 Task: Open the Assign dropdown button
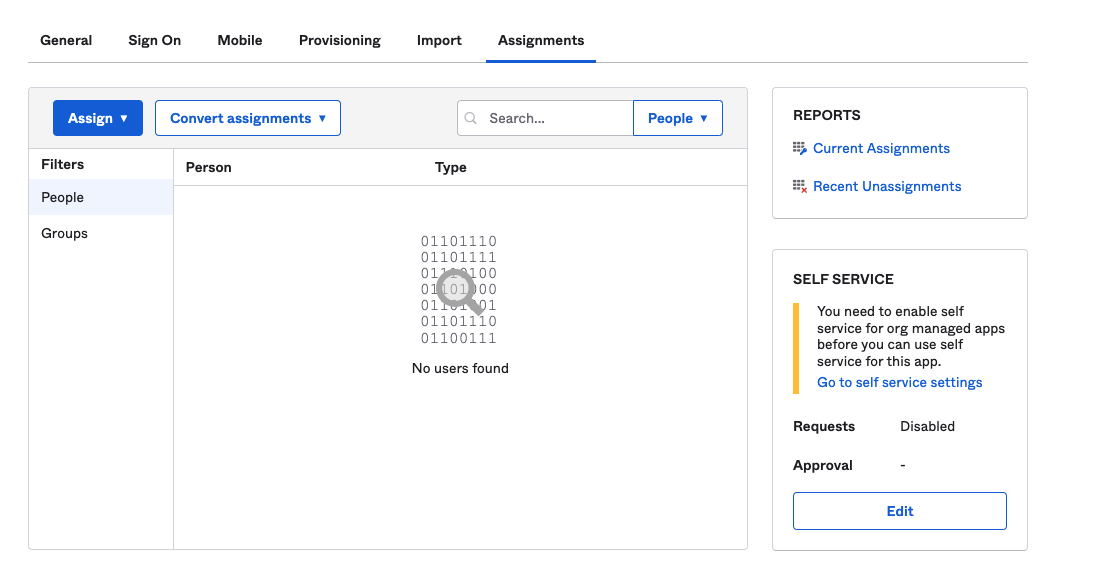tap(98, 118)
